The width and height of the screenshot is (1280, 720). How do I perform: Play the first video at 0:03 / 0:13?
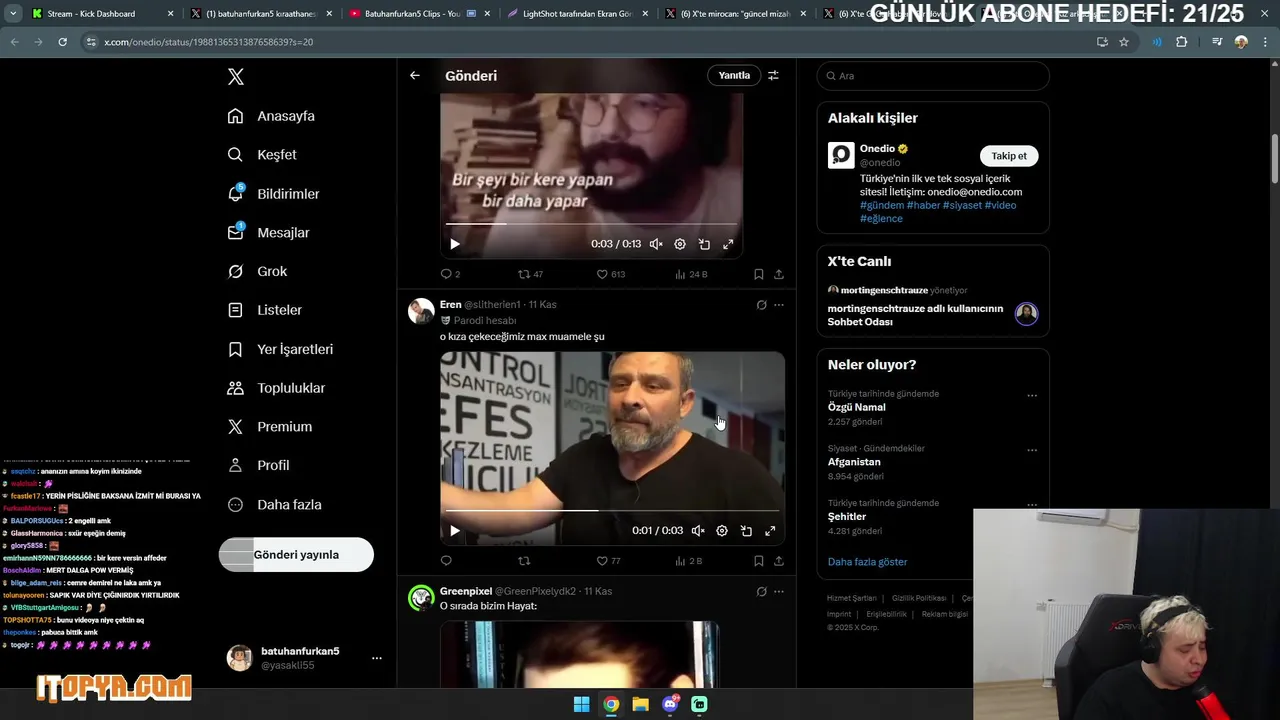click(455, 244)
